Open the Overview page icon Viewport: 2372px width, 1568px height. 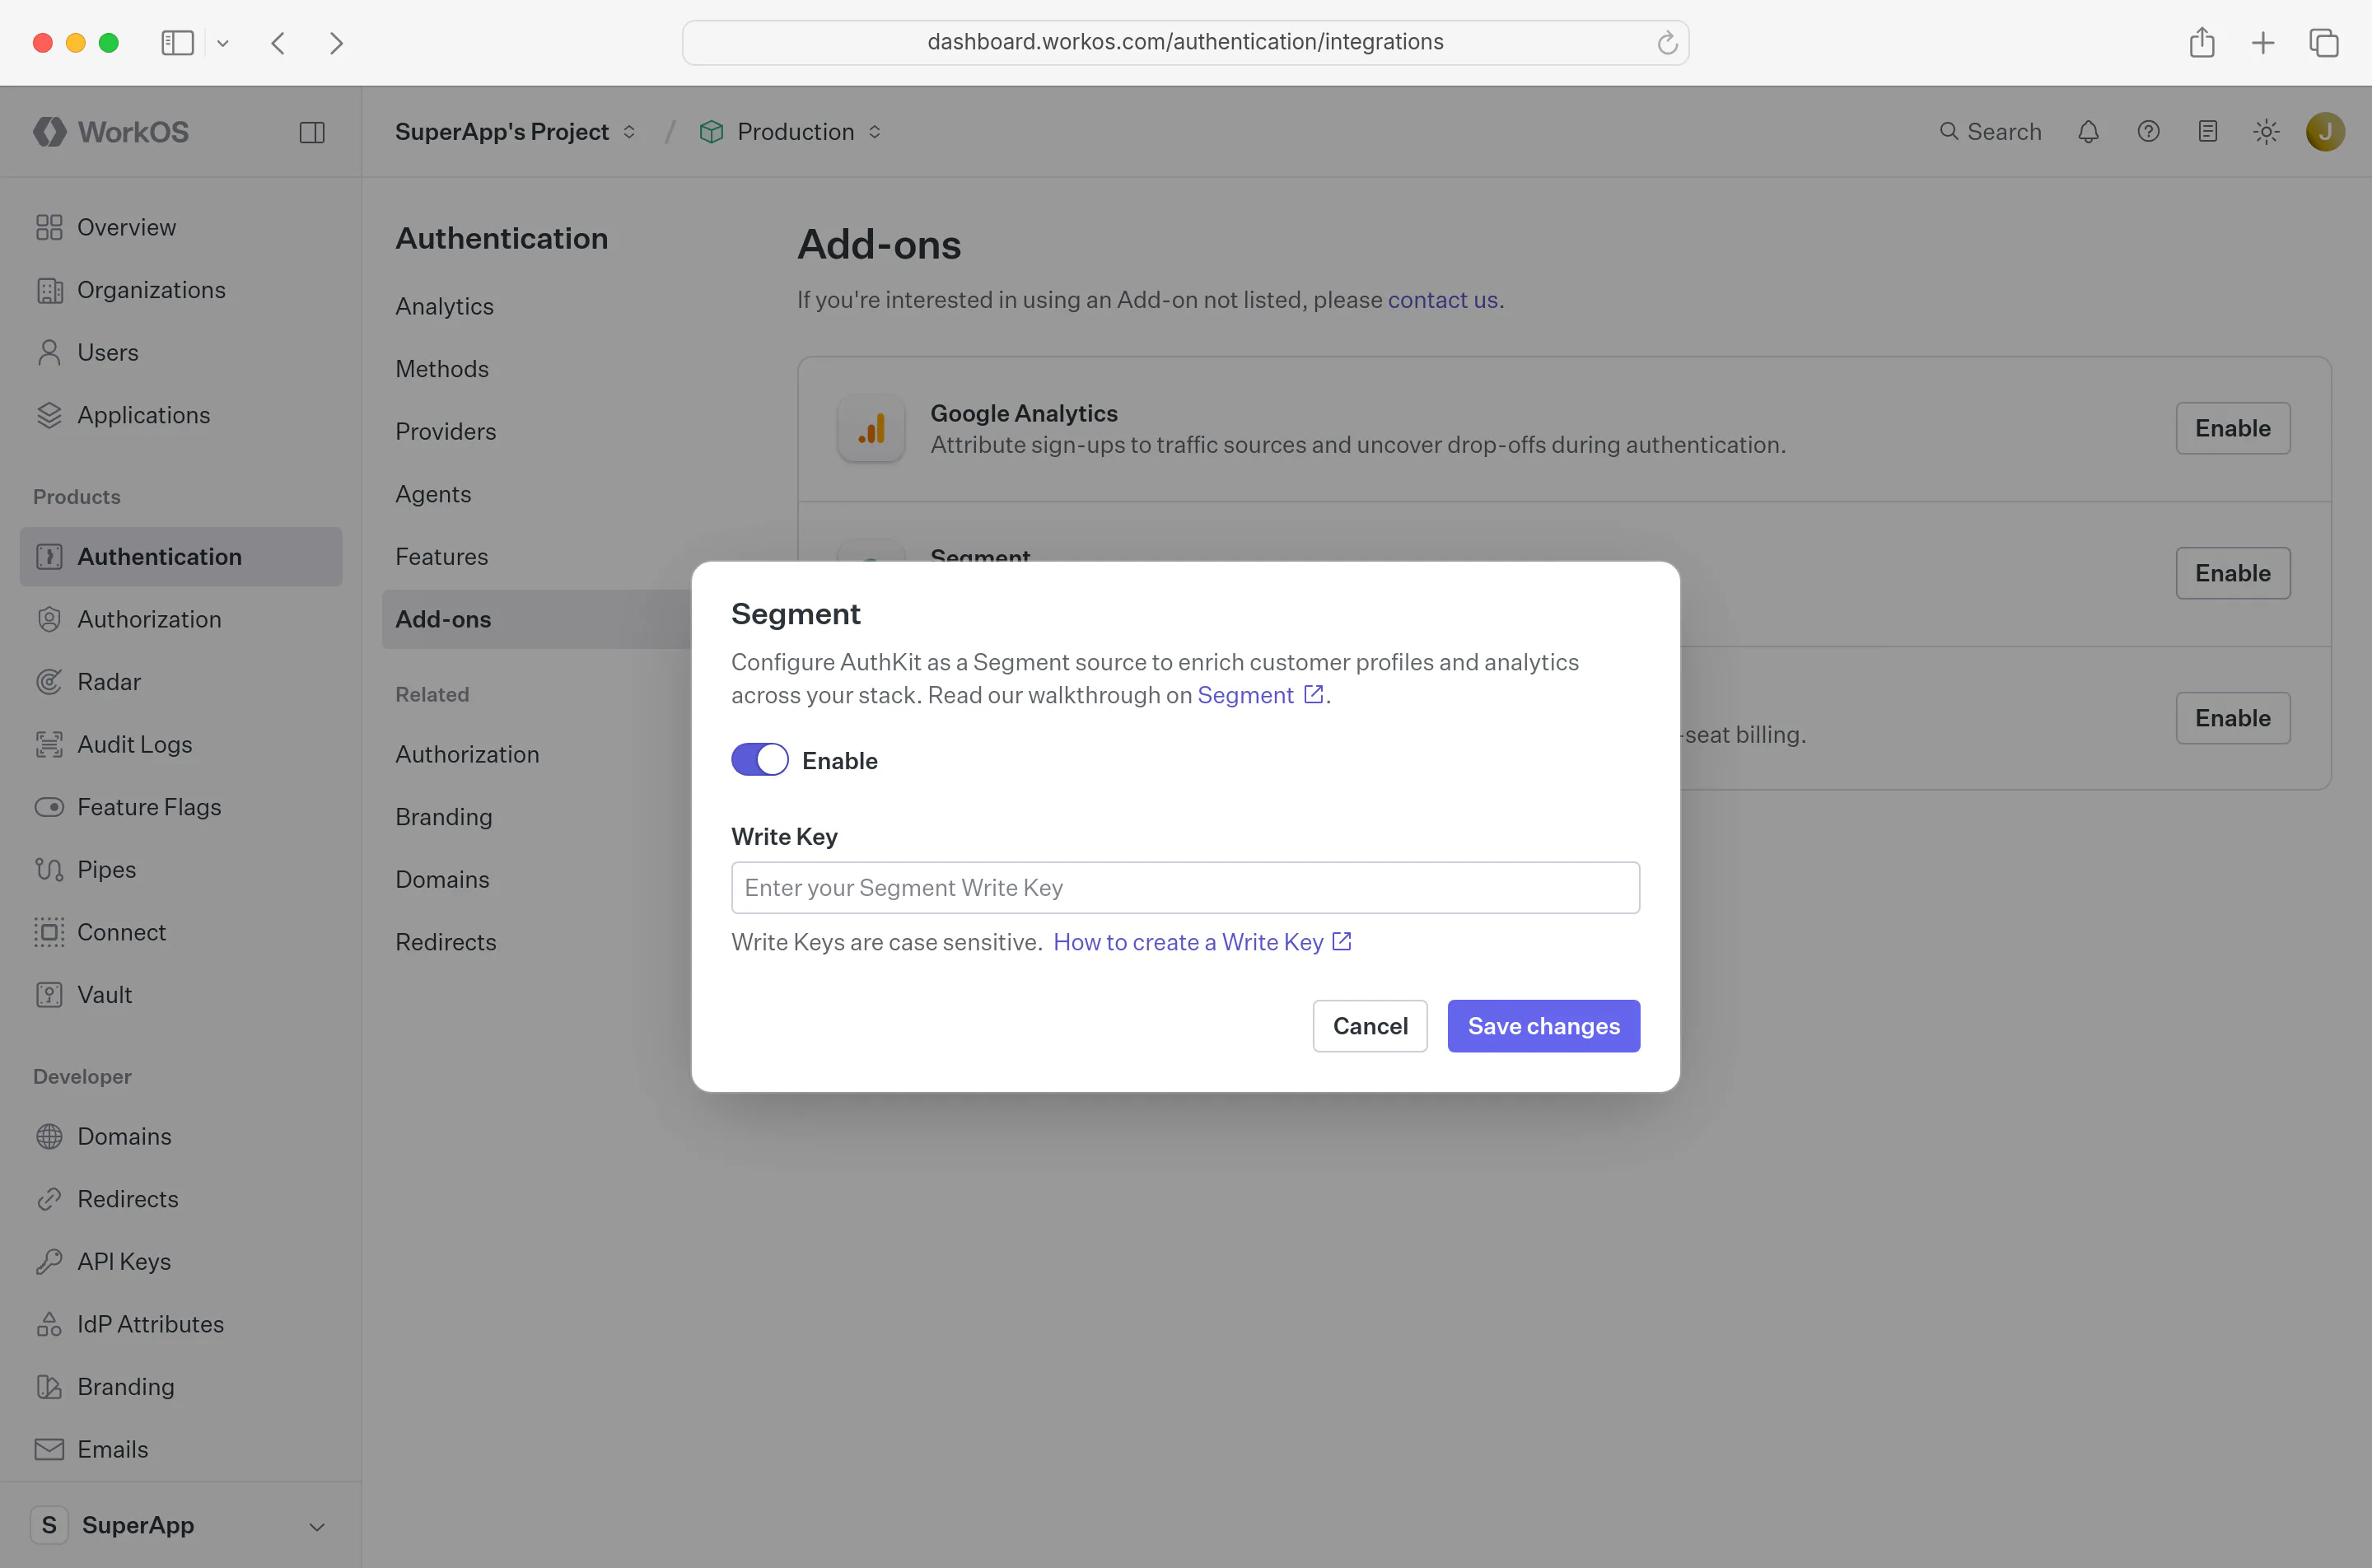pos(49,227)
